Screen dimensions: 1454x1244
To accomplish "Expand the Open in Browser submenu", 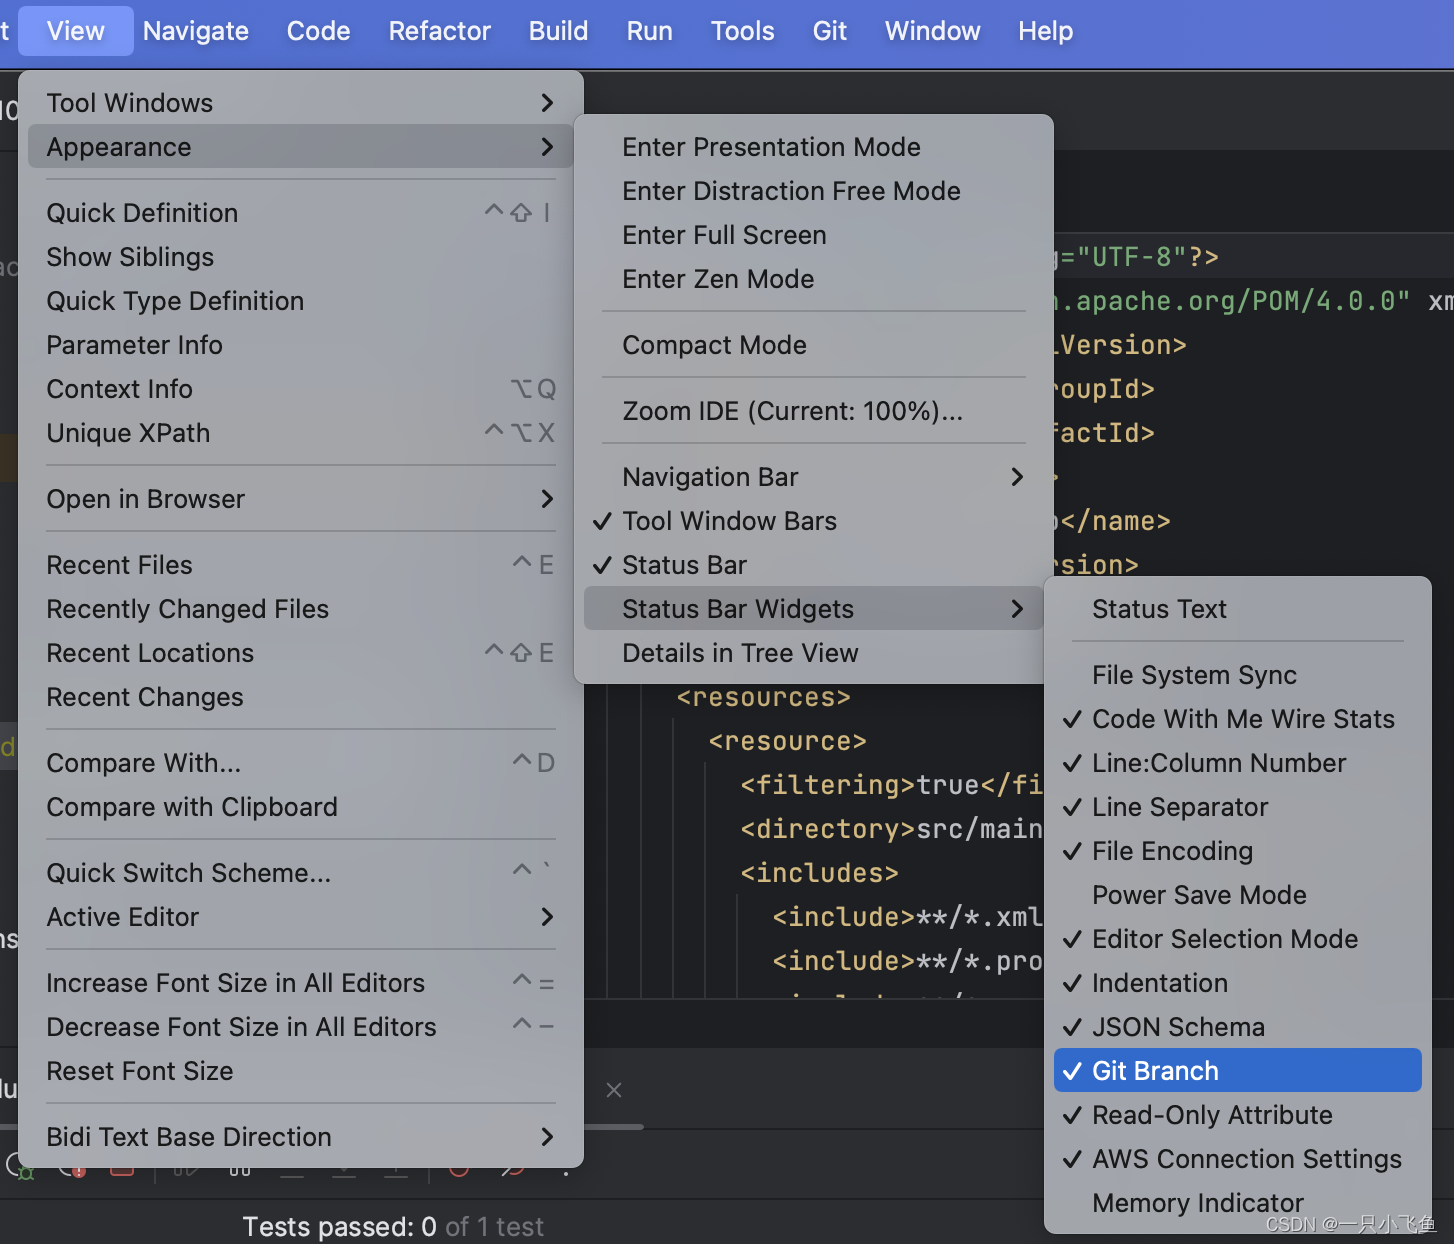I will [300, 499].
